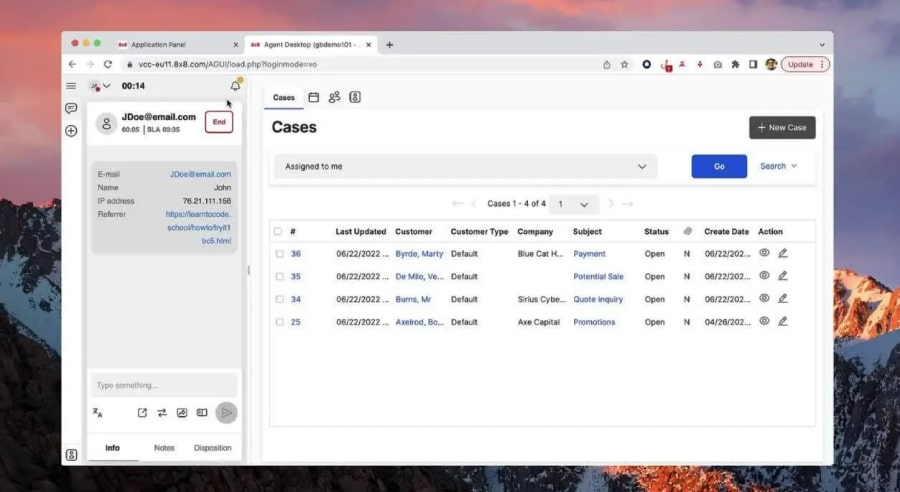Open the browser extensions puzzle icon

click(x=735, y=65)
